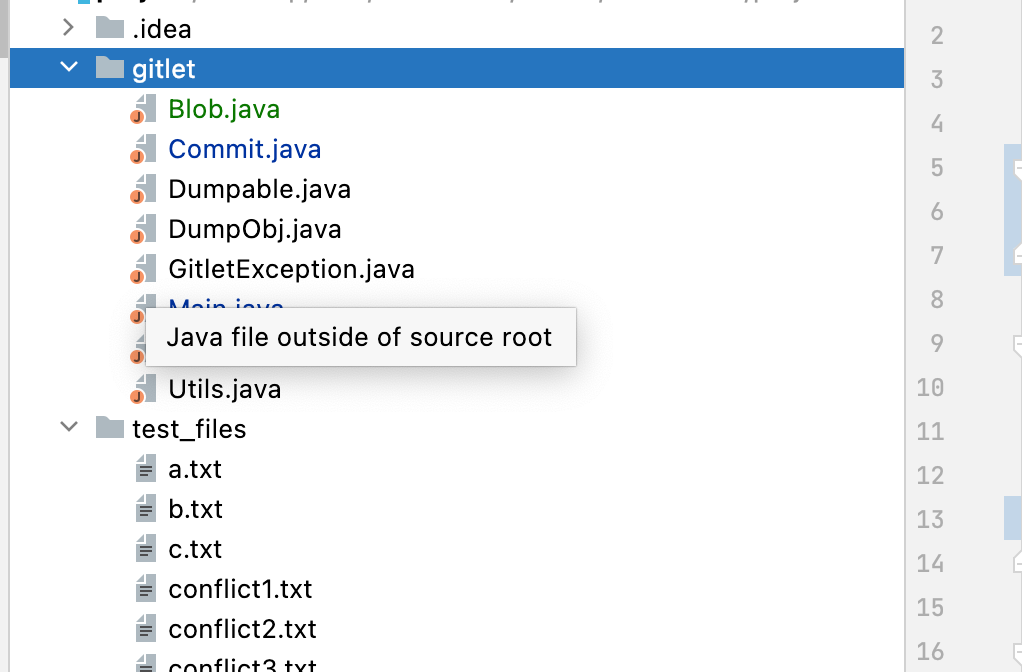Expand the .idea folder
Viewport: 1022px width, 672px height.
[x=68, y=29]
